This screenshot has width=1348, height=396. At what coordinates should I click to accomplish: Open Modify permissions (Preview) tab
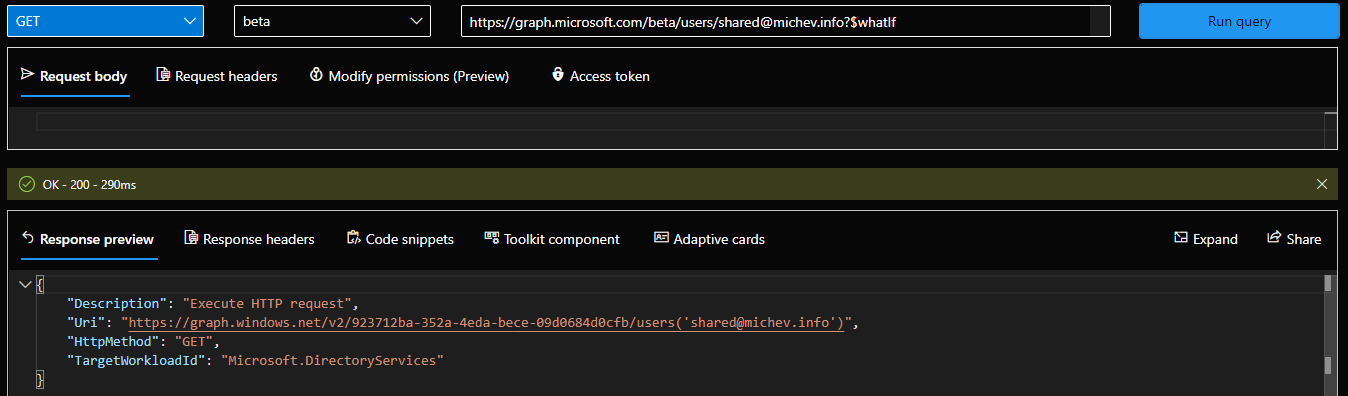pyautogui.click(x=409, y=76)
